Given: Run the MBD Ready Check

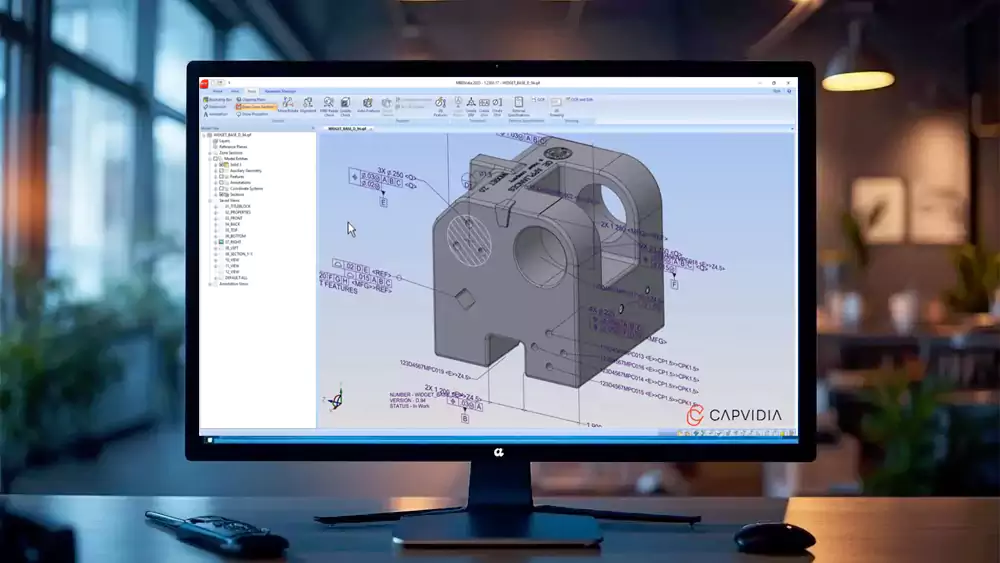Looking at the screenshot, I should (329, 106).
